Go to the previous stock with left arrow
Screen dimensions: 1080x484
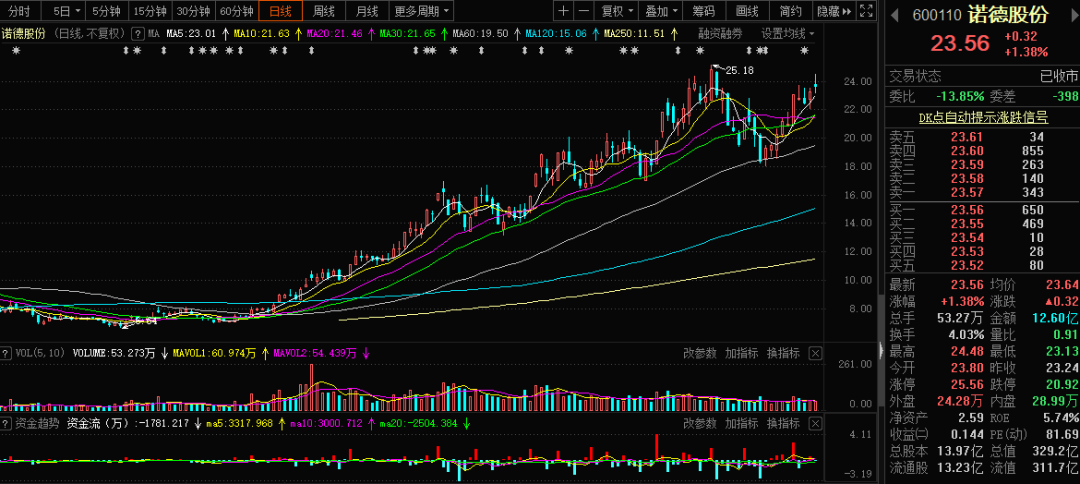(893, 14)
